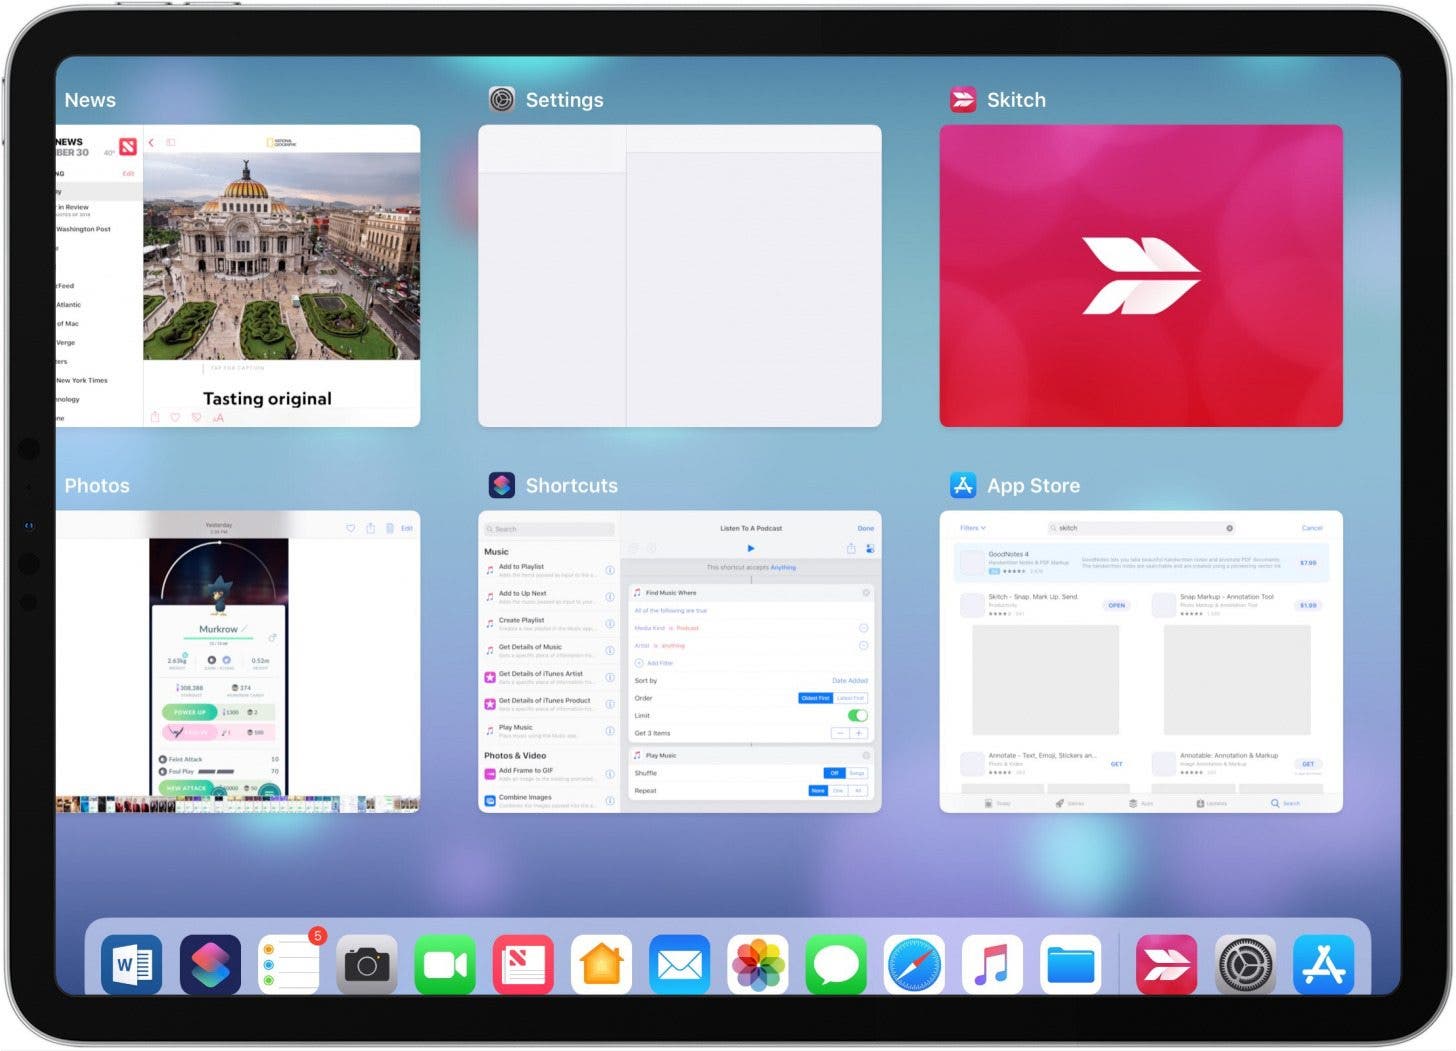
Task: Switch to Apps tab in App Store
Action: point(1141,803)
